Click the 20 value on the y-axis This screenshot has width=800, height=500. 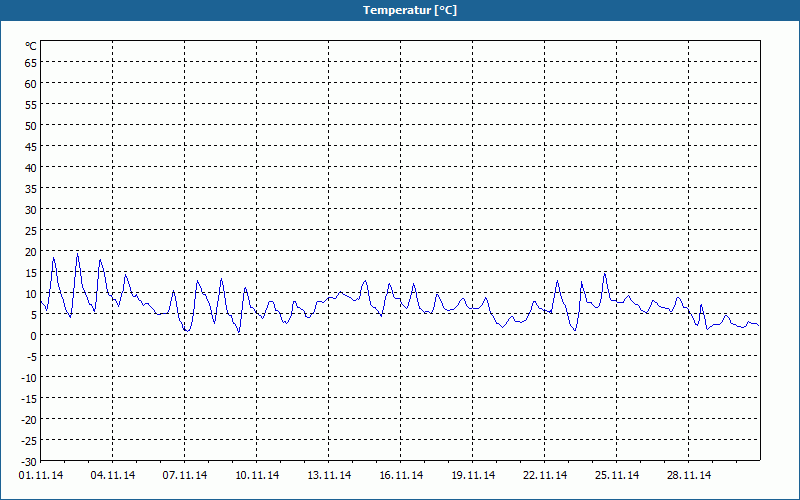pyautogui.click(x=31, y=252)
